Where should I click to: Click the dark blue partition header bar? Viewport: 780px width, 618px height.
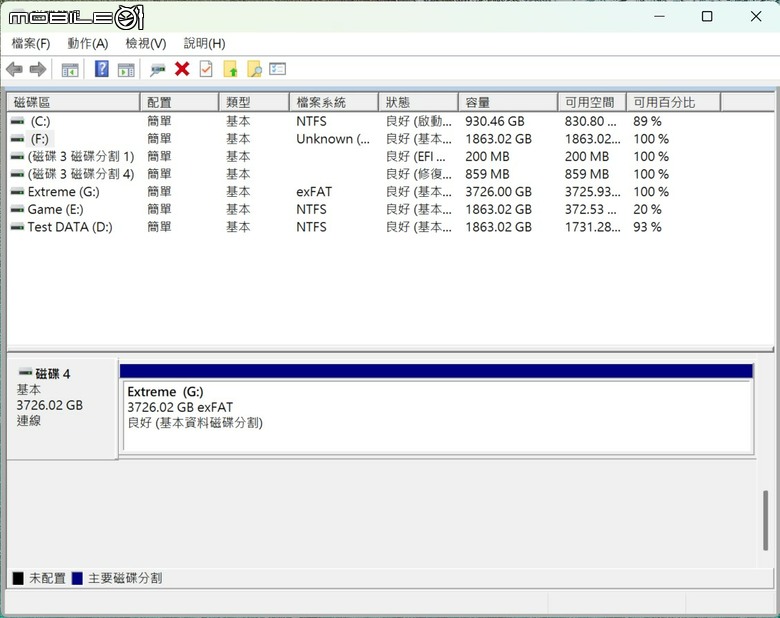pos(436,371)
